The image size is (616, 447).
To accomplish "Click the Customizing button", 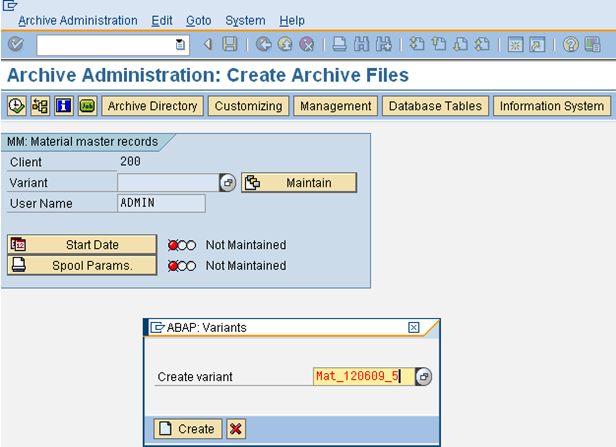I will tap(248, 106).
